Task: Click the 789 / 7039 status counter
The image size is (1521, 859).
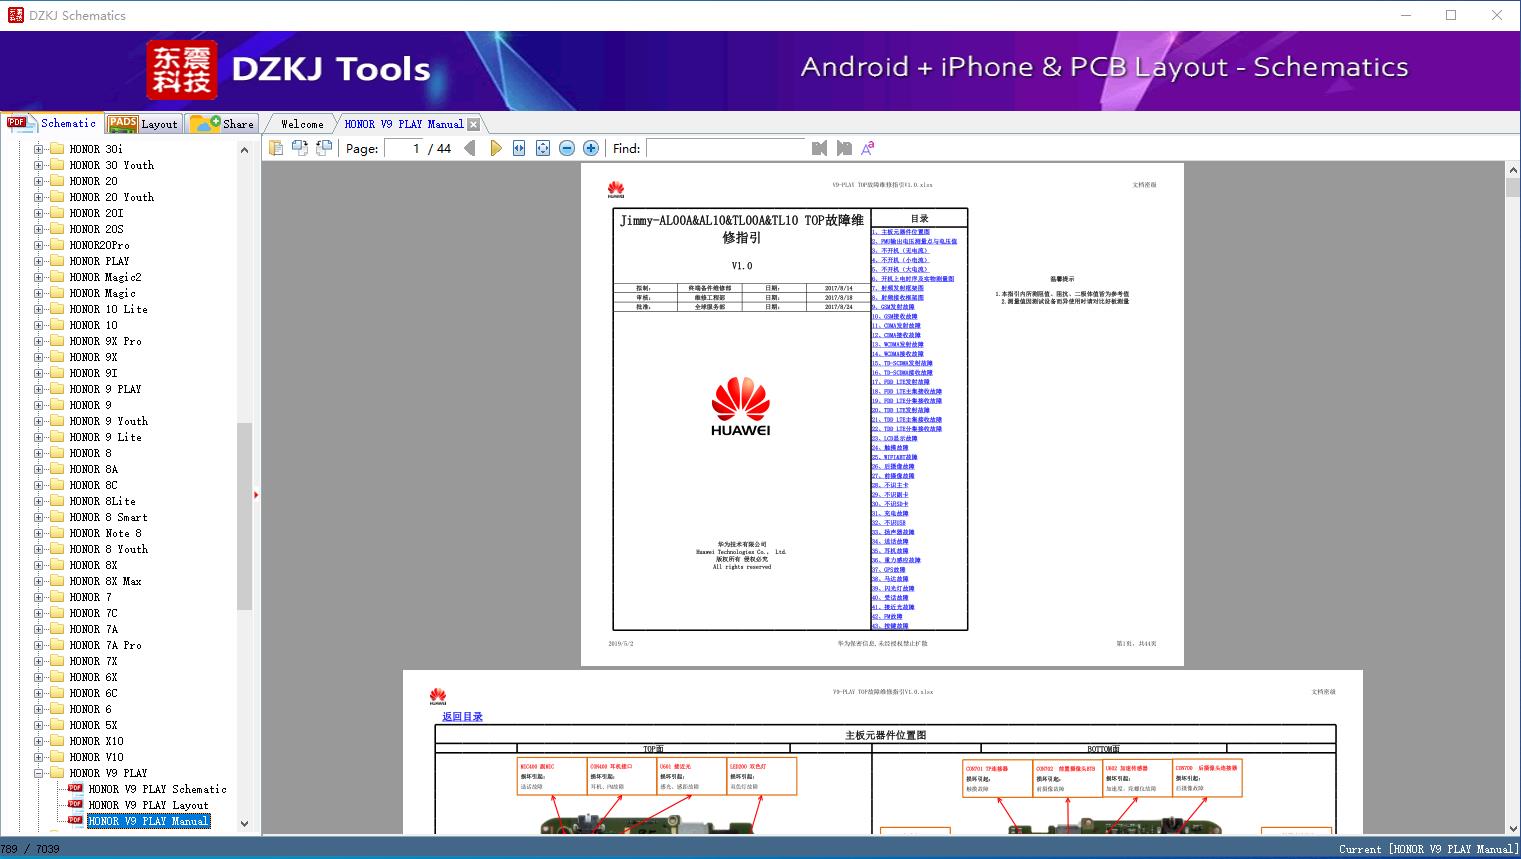Action: pyautogui.click(x=30, y=849)
